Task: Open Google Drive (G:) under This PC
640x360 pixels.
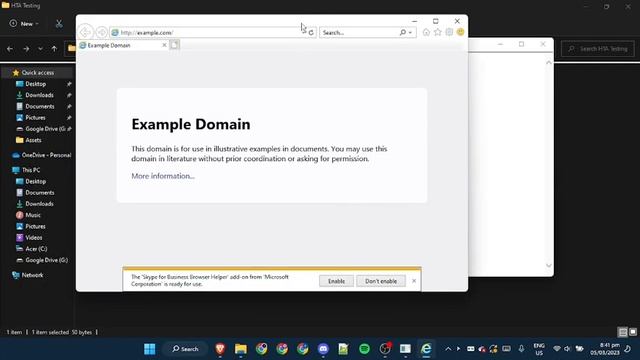Action: click(x=46, y=260)
